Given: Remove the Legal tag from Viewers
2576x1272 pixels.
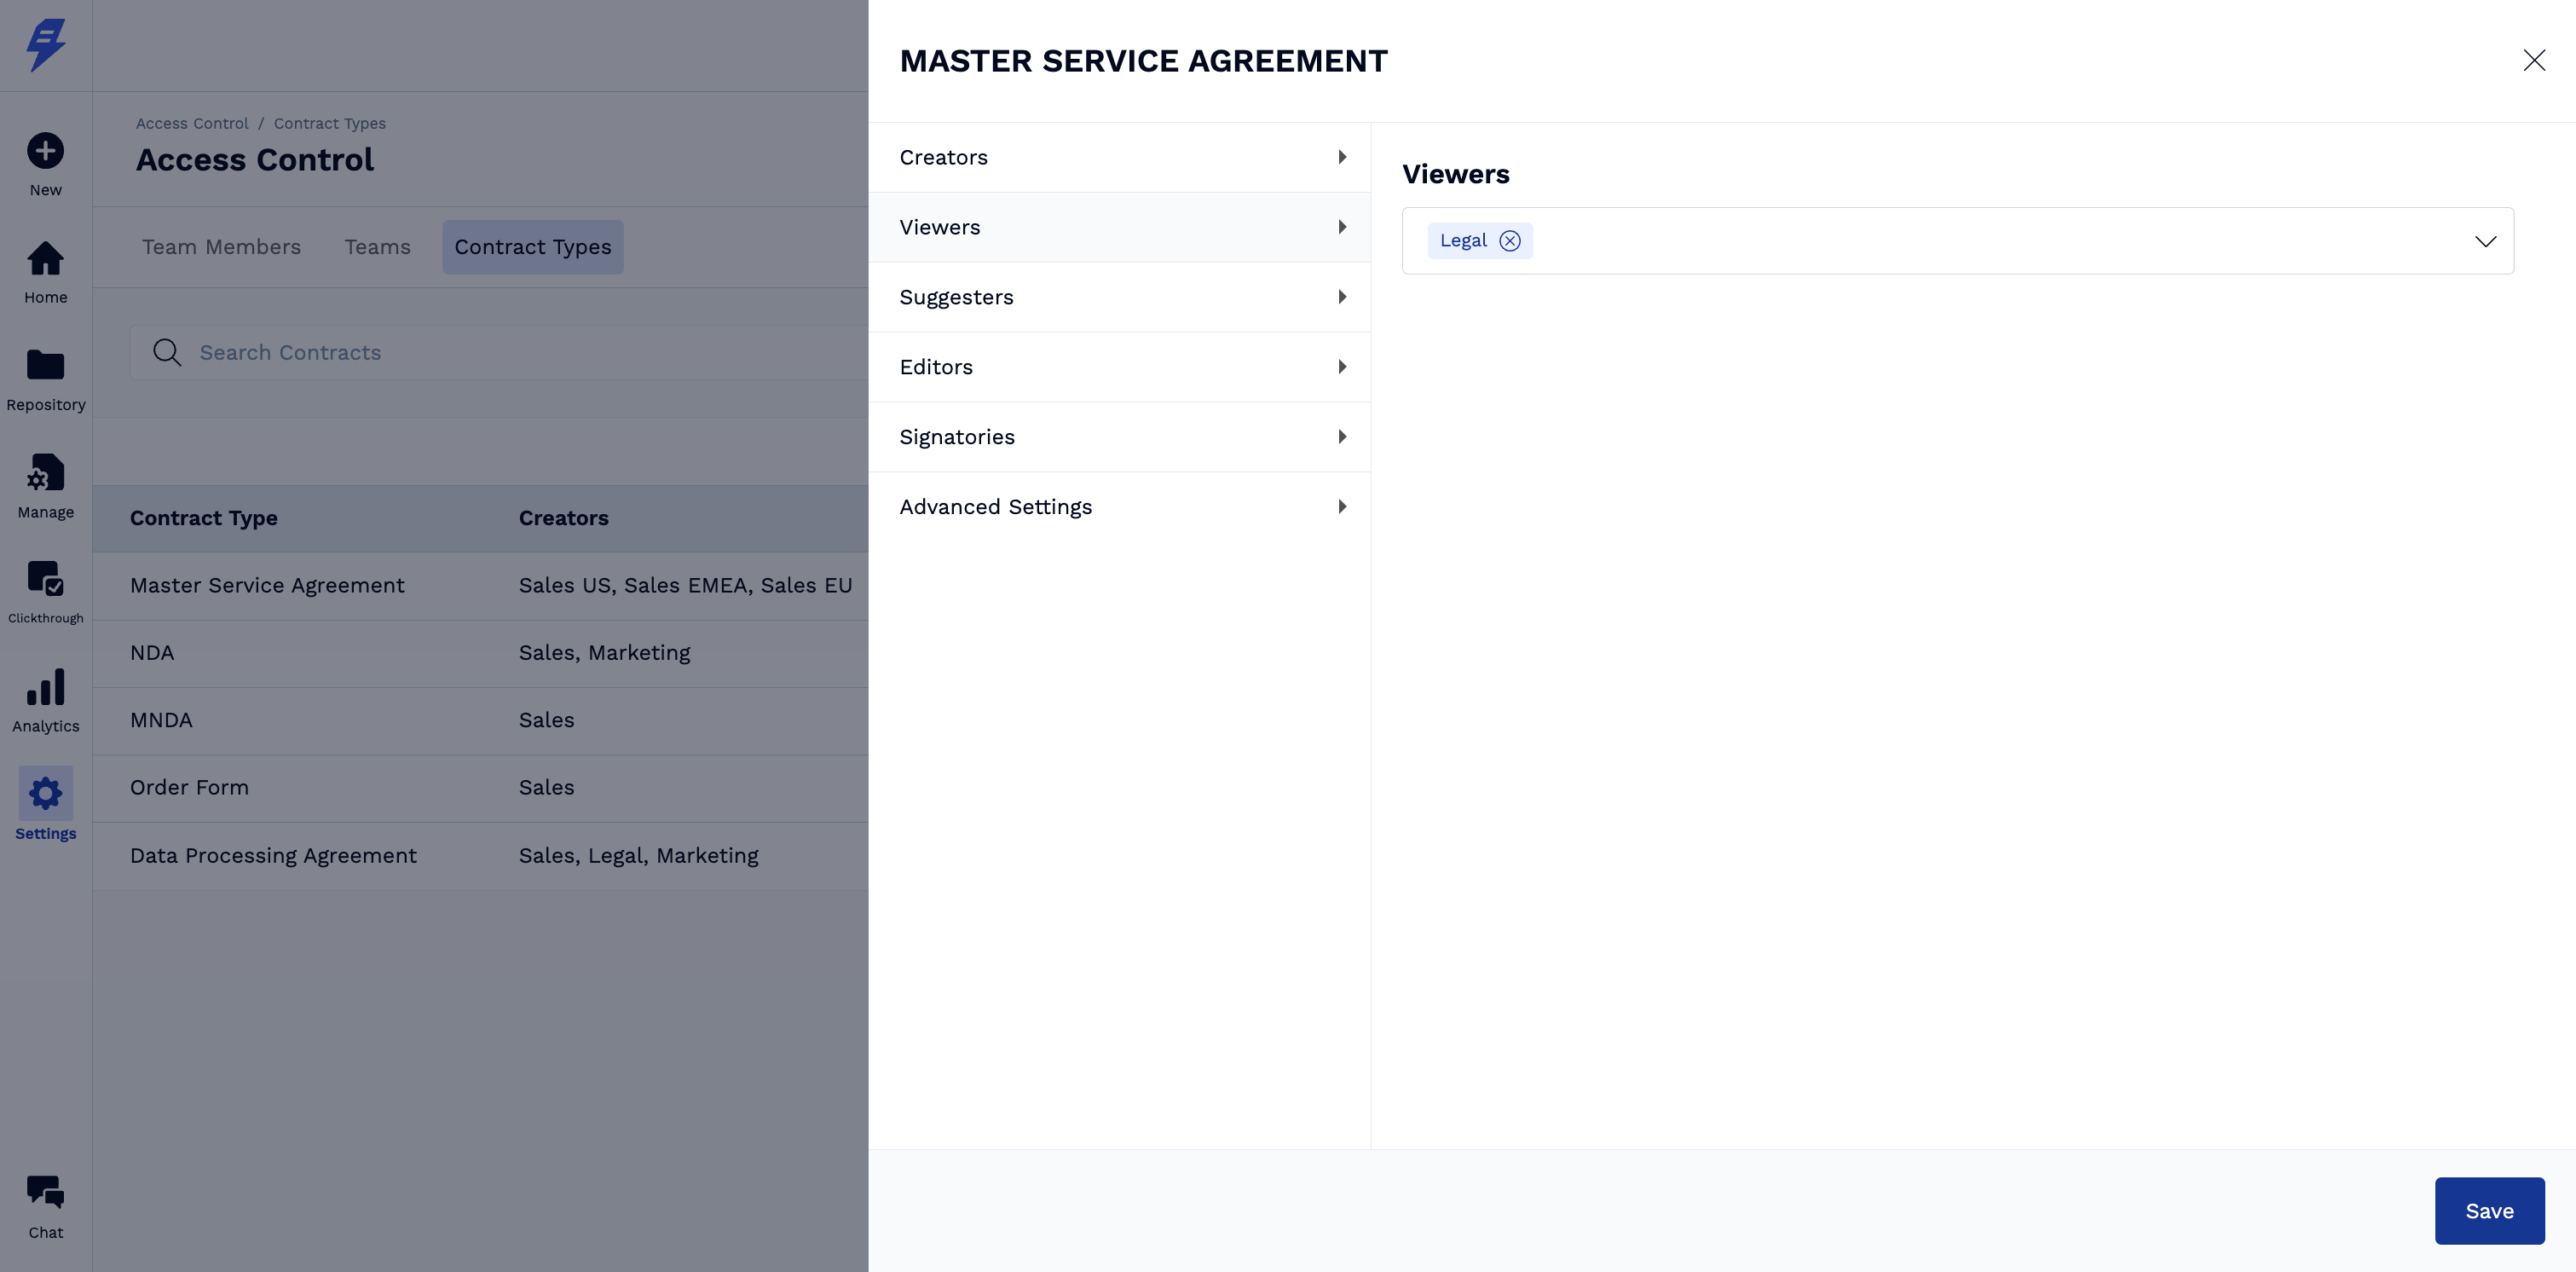Looking at the screenshot, I should 1510,241.
